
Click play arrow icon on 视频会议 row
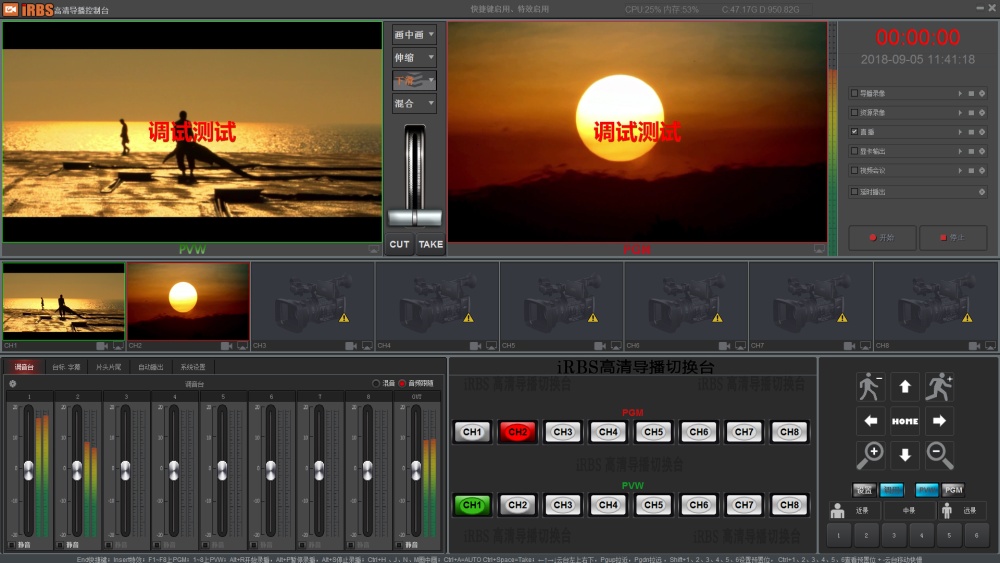[x=960, y=171]
